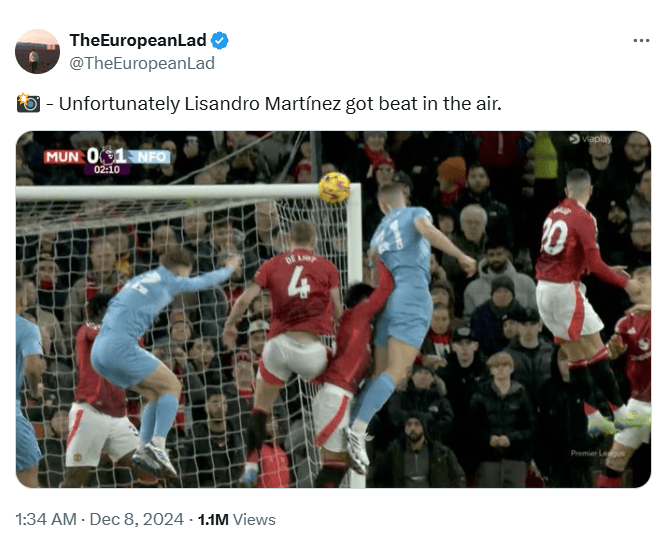Click the blue verified badge
The image size is (665, 535).
(220, 41)
